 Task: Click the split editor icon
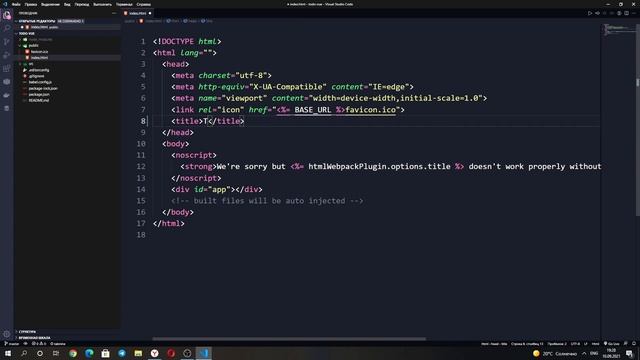click(x=627, y=13)
